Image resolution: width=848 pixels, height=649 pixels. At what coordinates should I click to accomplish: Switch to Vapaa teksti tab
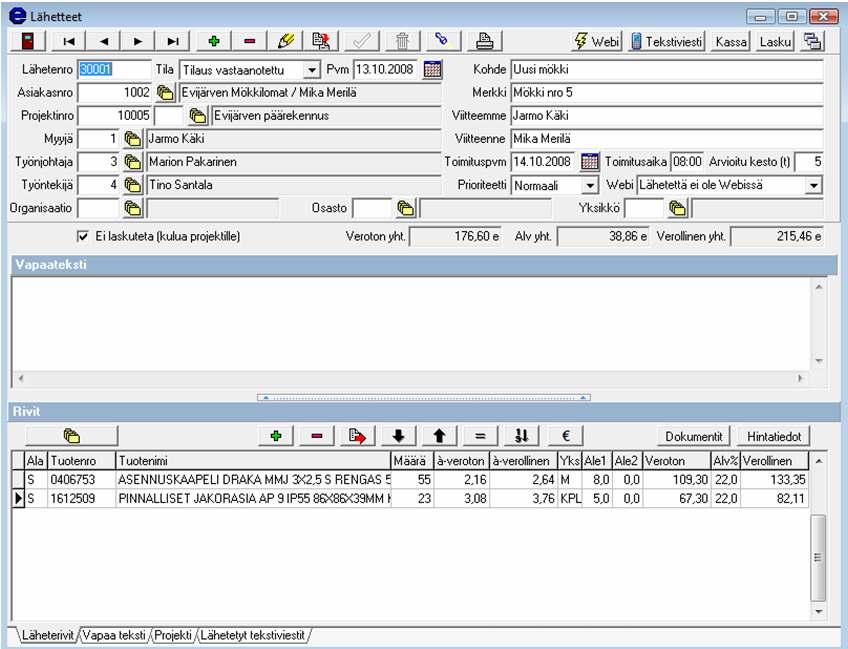114,635
